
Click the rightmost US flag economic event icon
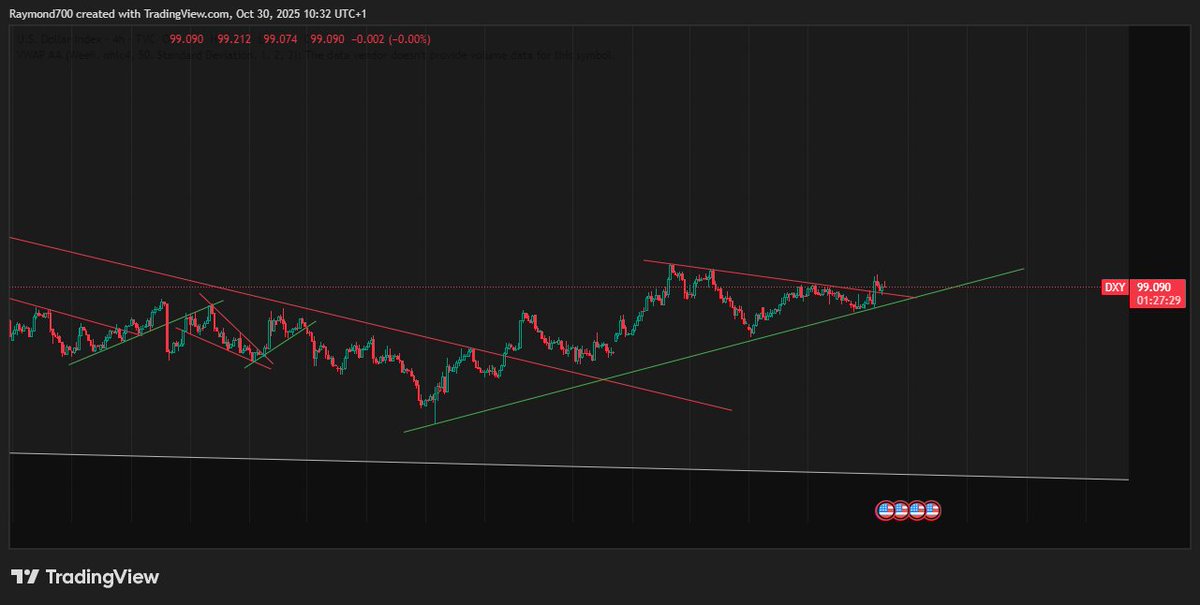tap(932, 511)
